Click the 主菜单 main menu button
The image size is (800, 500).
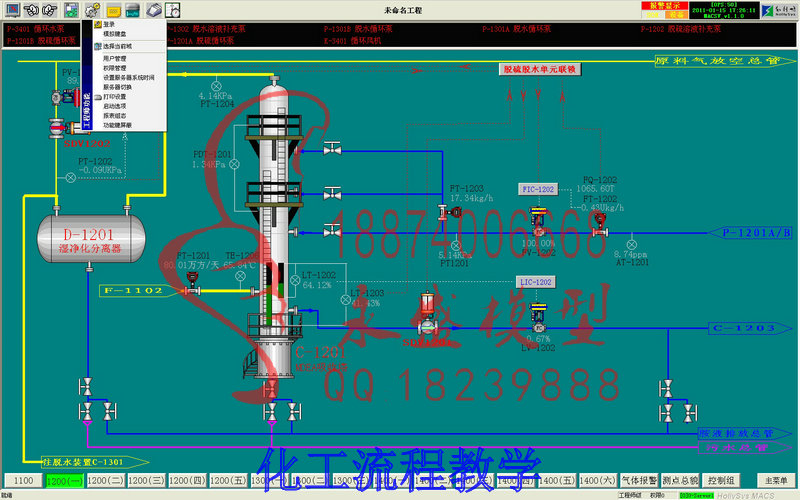pyautogui.click(x=776, y=481)
